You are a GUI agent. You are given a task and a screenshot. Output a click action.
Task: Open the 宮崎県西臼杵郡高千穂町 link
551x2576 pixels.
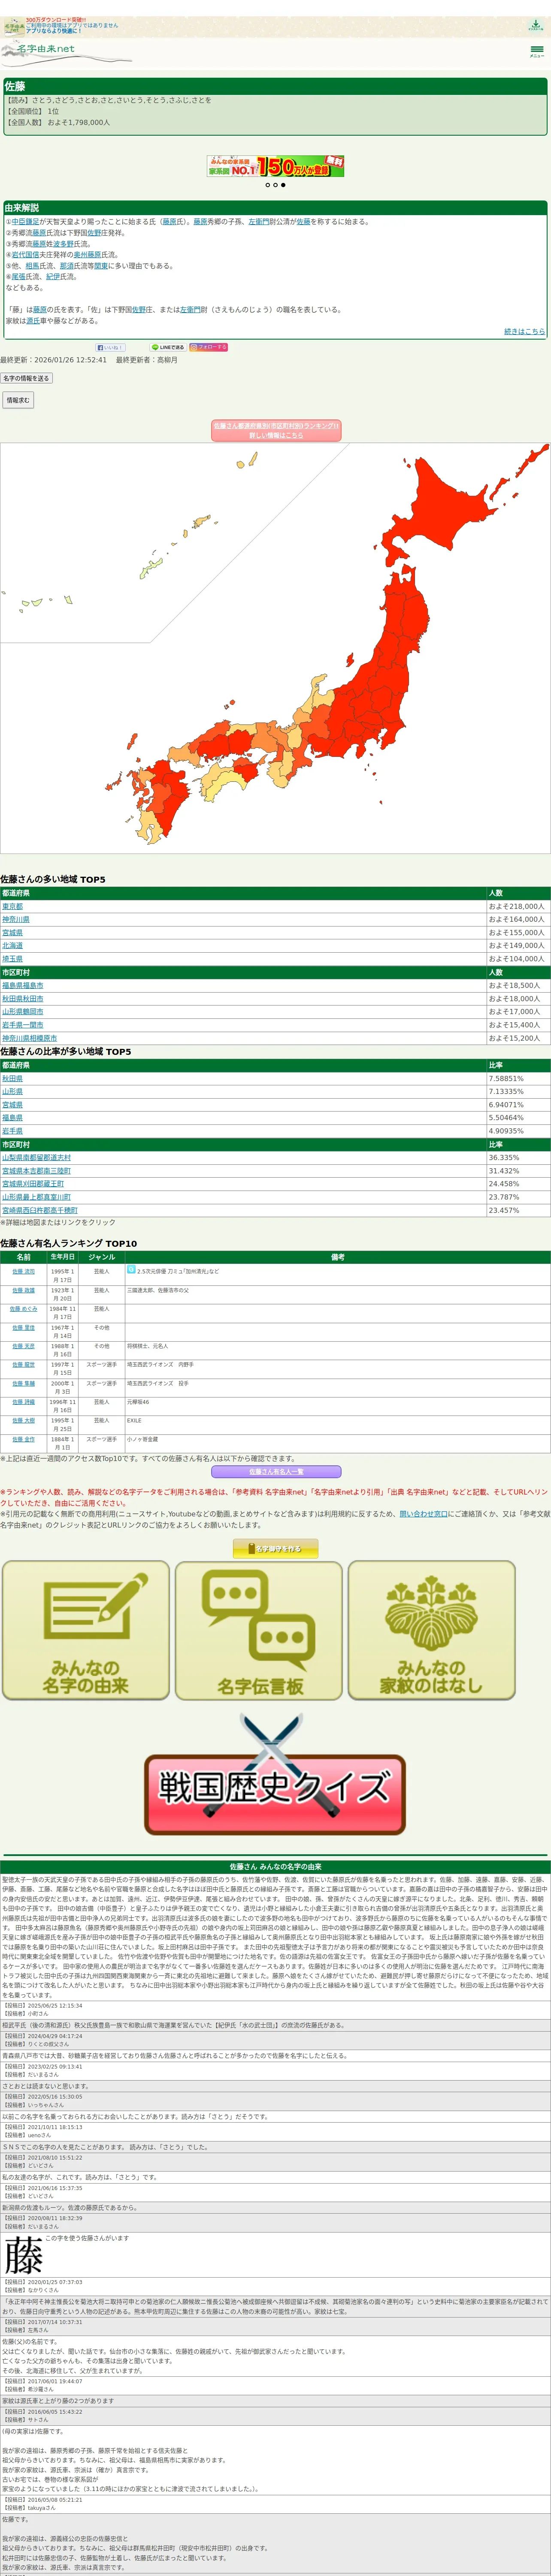tap(39, 1210)
